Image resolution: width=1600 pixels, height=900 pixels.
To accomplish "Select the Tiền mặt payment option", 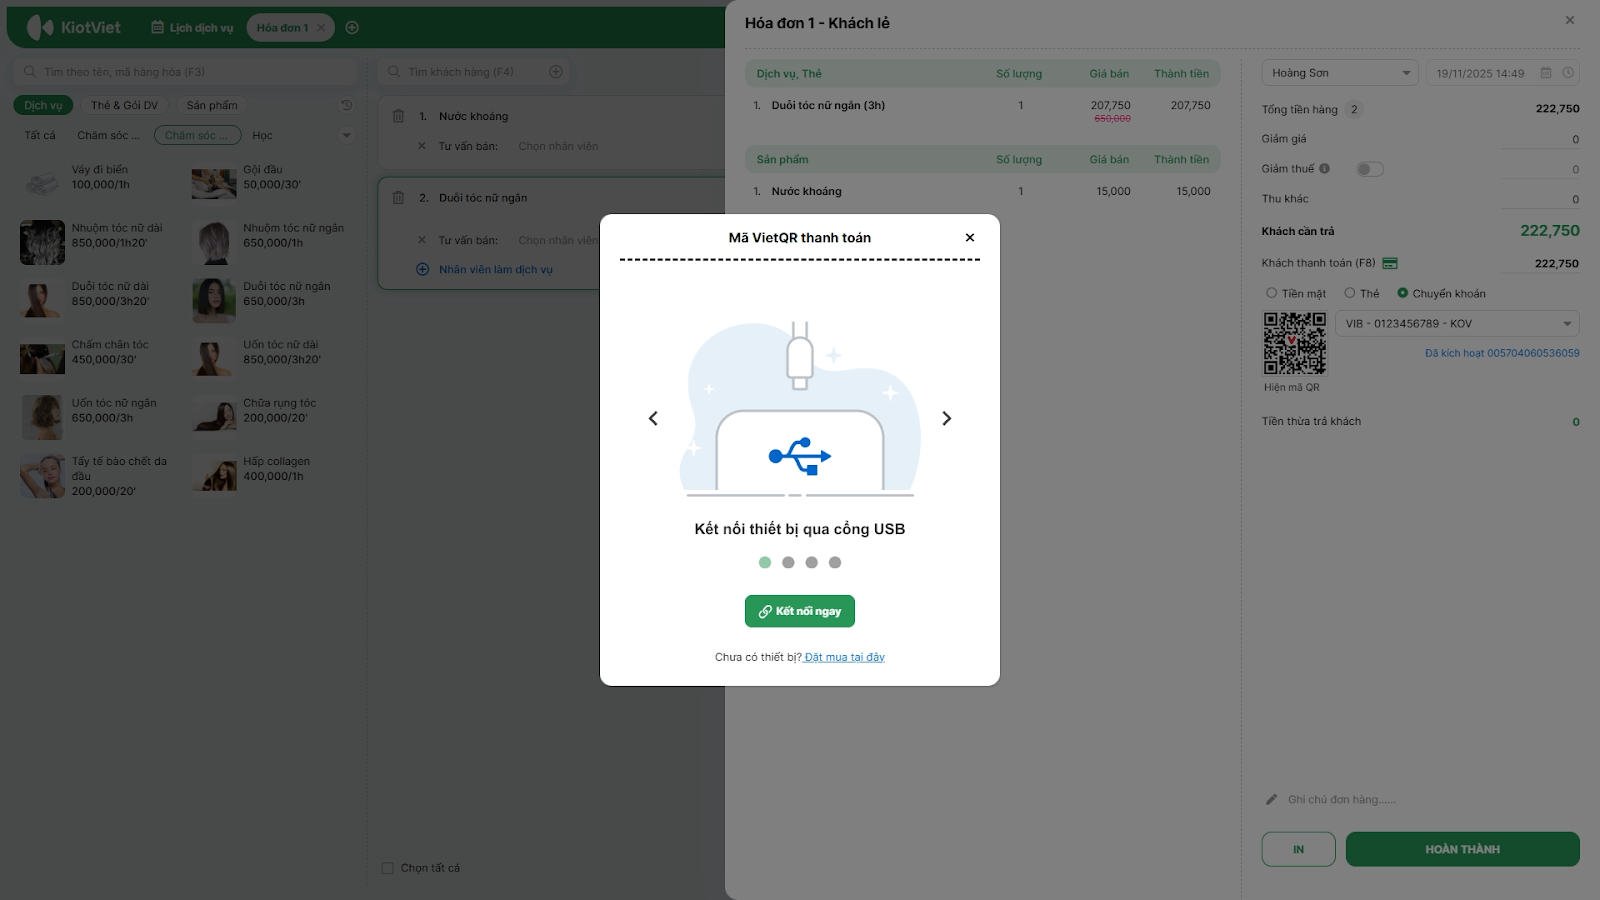I will pos(1272,293).
